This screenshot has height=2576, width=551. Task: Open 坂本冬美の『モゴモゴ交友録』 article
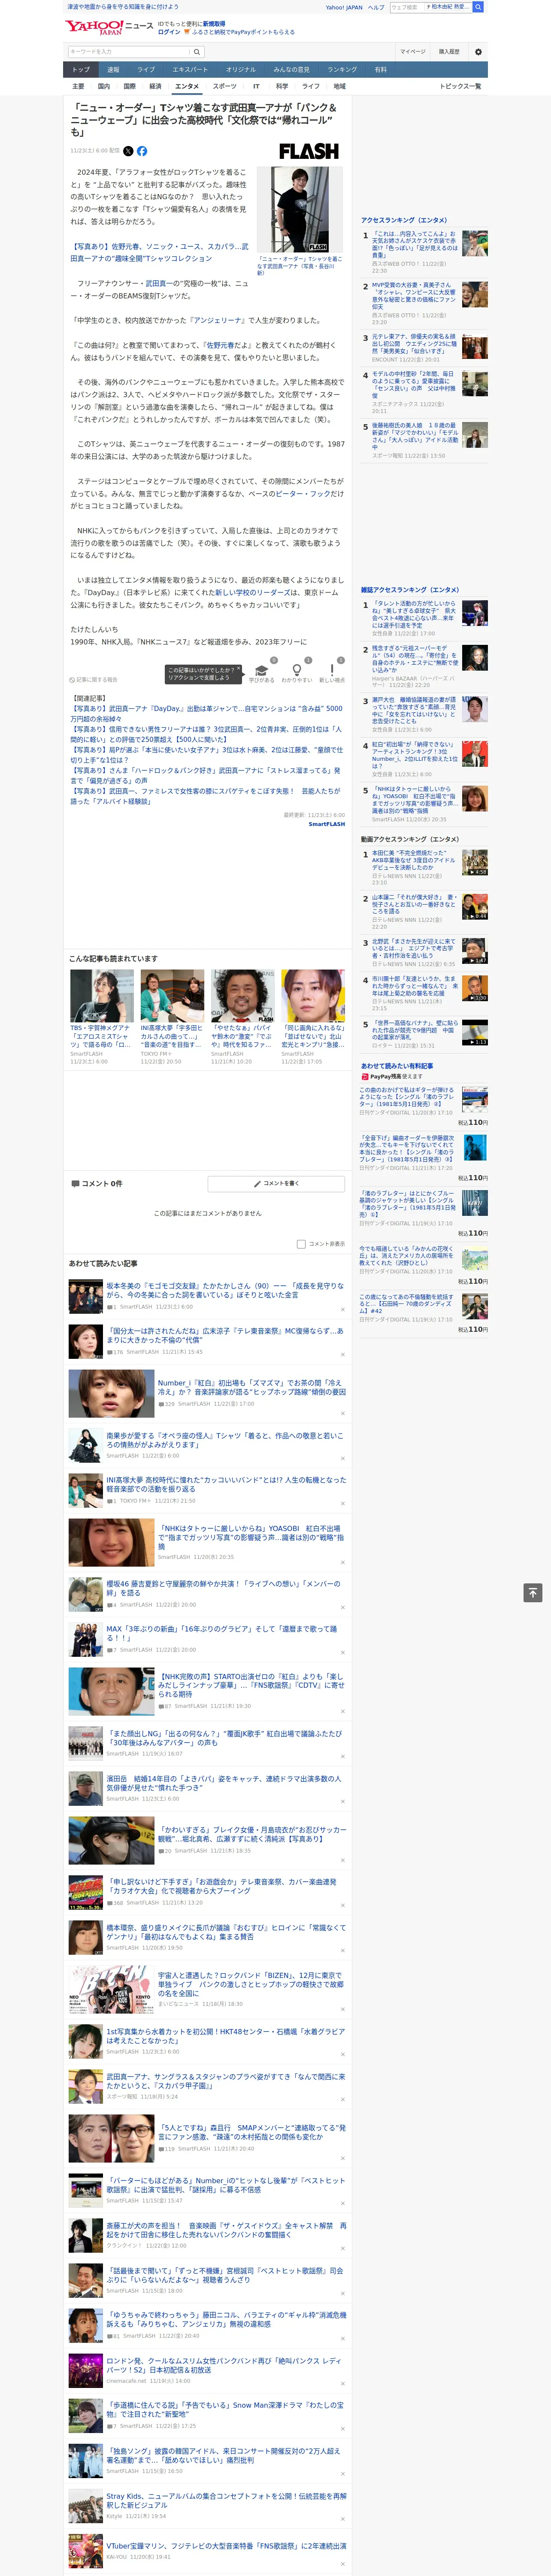coord(224,1290)
